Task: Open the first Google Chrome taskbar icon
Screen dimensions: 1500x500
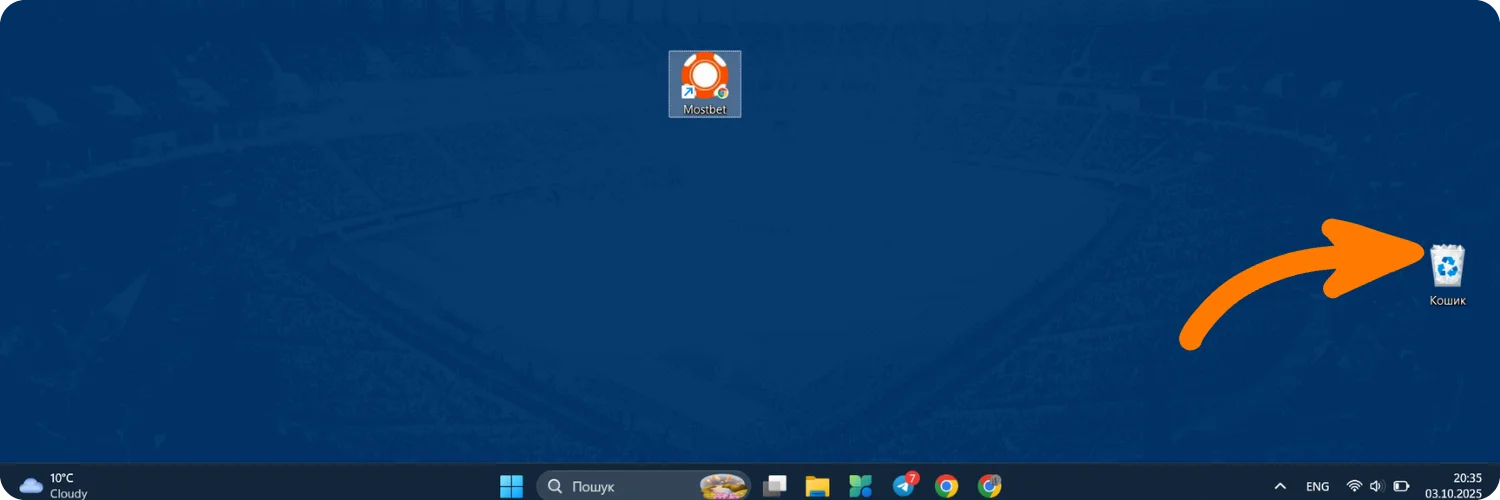Action: (x=946, y=487)
